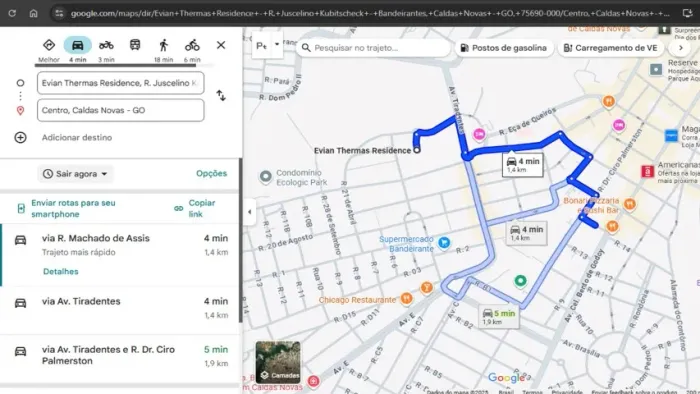This screenshot has width=700, height=394.
Task: Open the Camadas layers thumbnail
Action: 278,363
